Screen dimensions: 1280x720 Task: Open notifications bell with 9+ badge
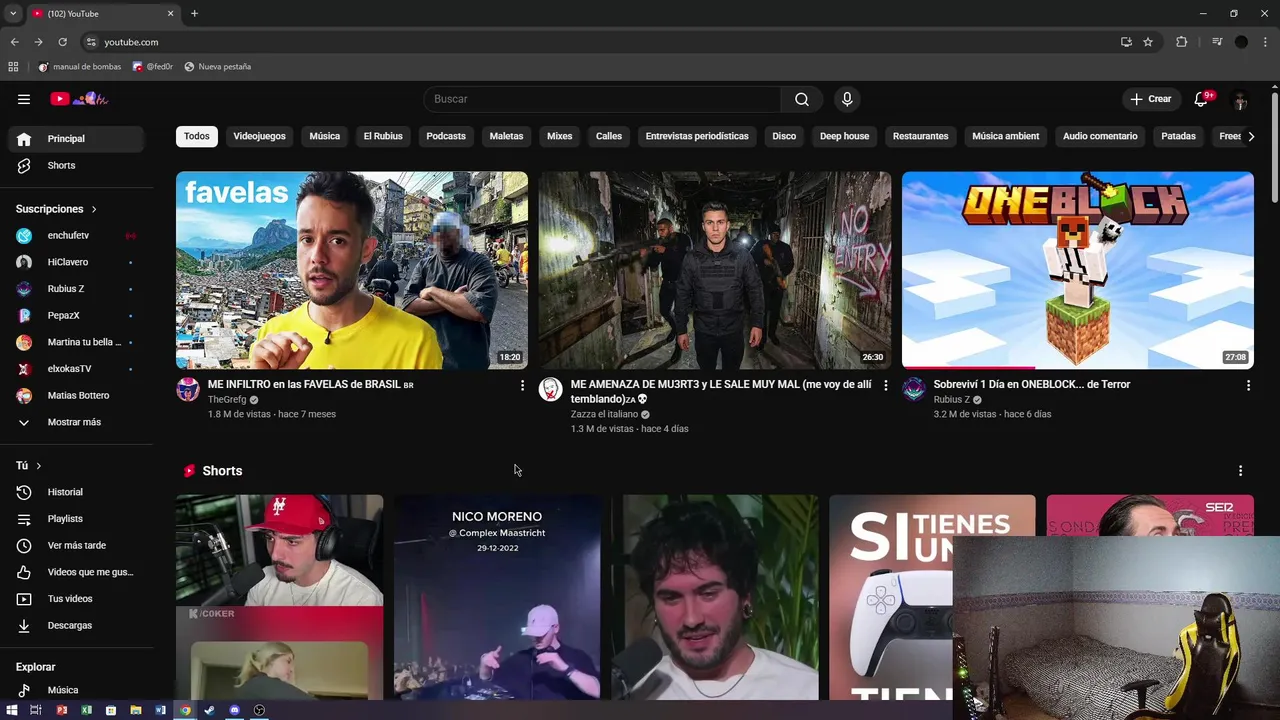point(1202,99)
